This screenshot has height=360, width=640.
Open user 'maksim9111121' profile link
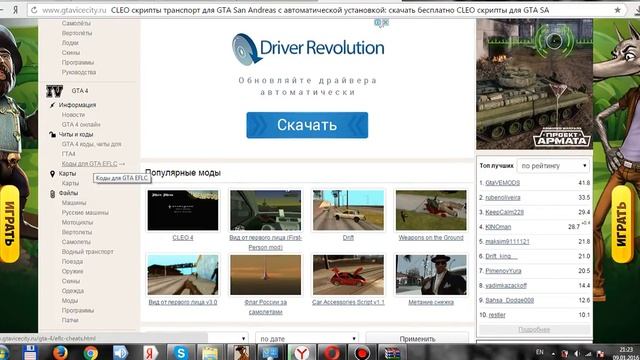coord(507,242)
